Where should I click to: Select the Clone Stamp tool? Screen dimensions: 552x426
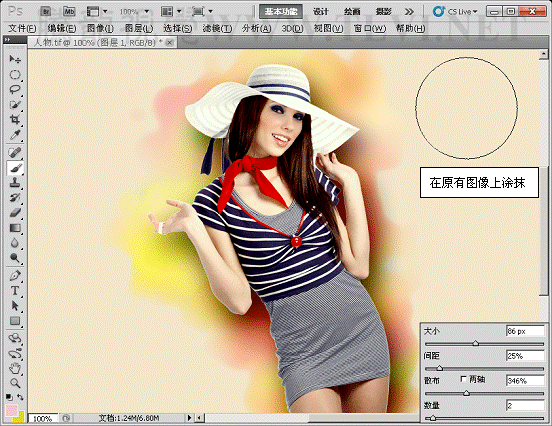15,183
